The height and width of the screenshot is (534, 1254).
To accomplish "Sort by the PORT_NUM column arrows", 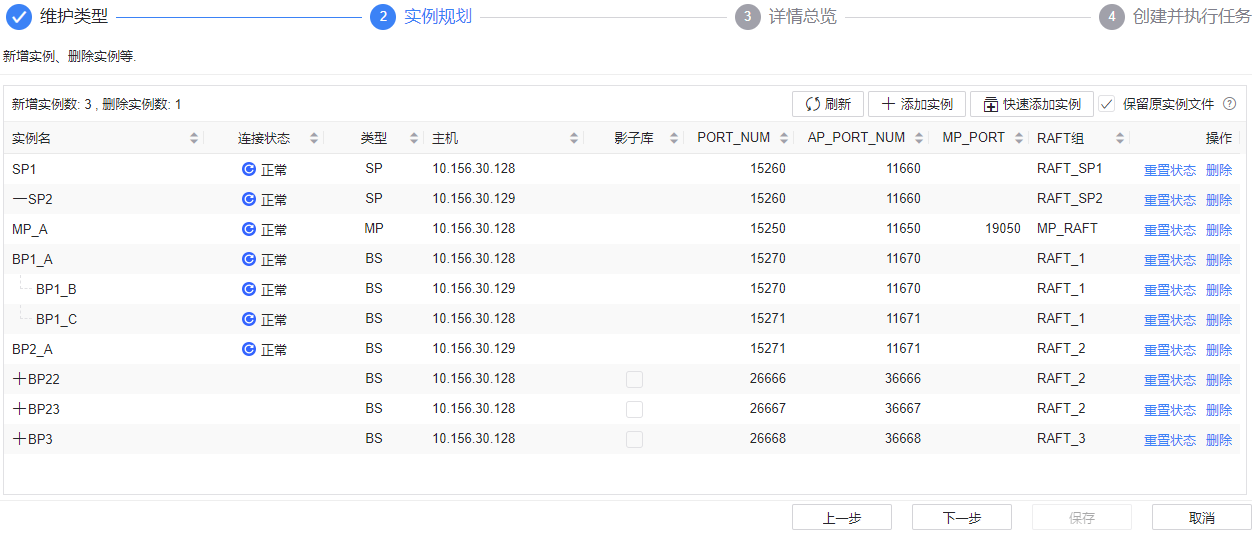I will [x=784, y=138].
